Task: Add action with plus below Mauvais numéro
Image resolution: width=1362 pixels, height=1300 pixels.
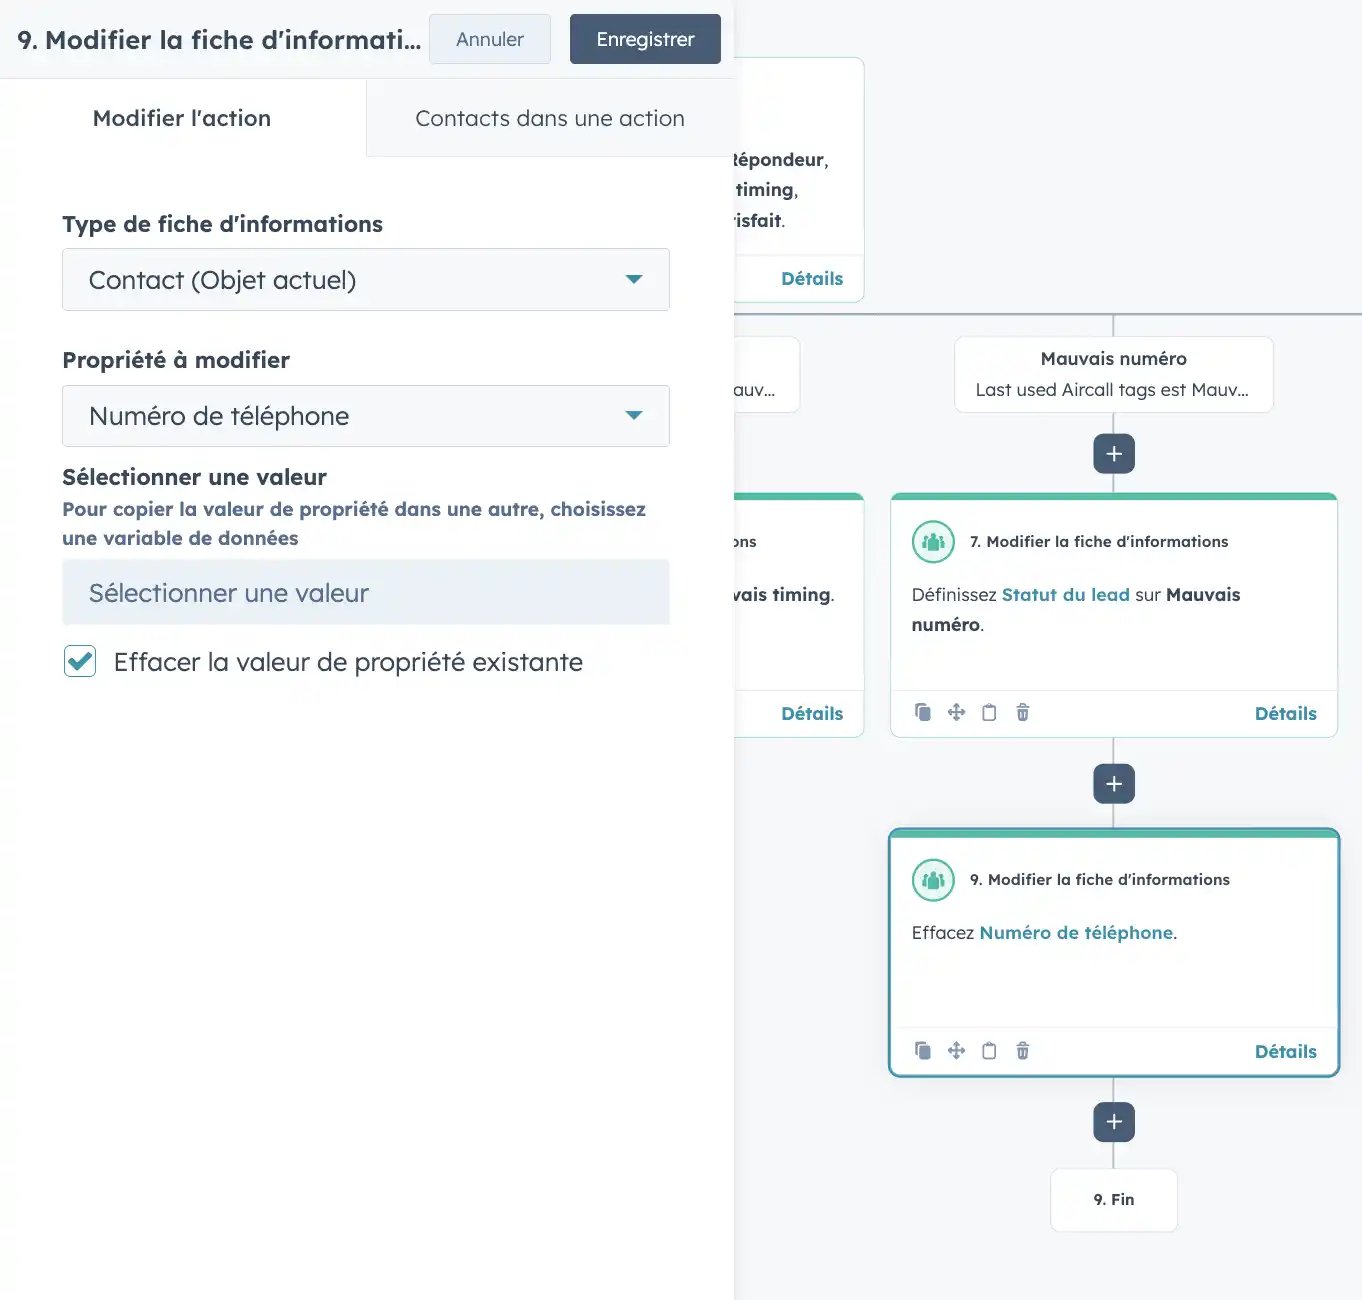Action: [x=1113, y=454]
